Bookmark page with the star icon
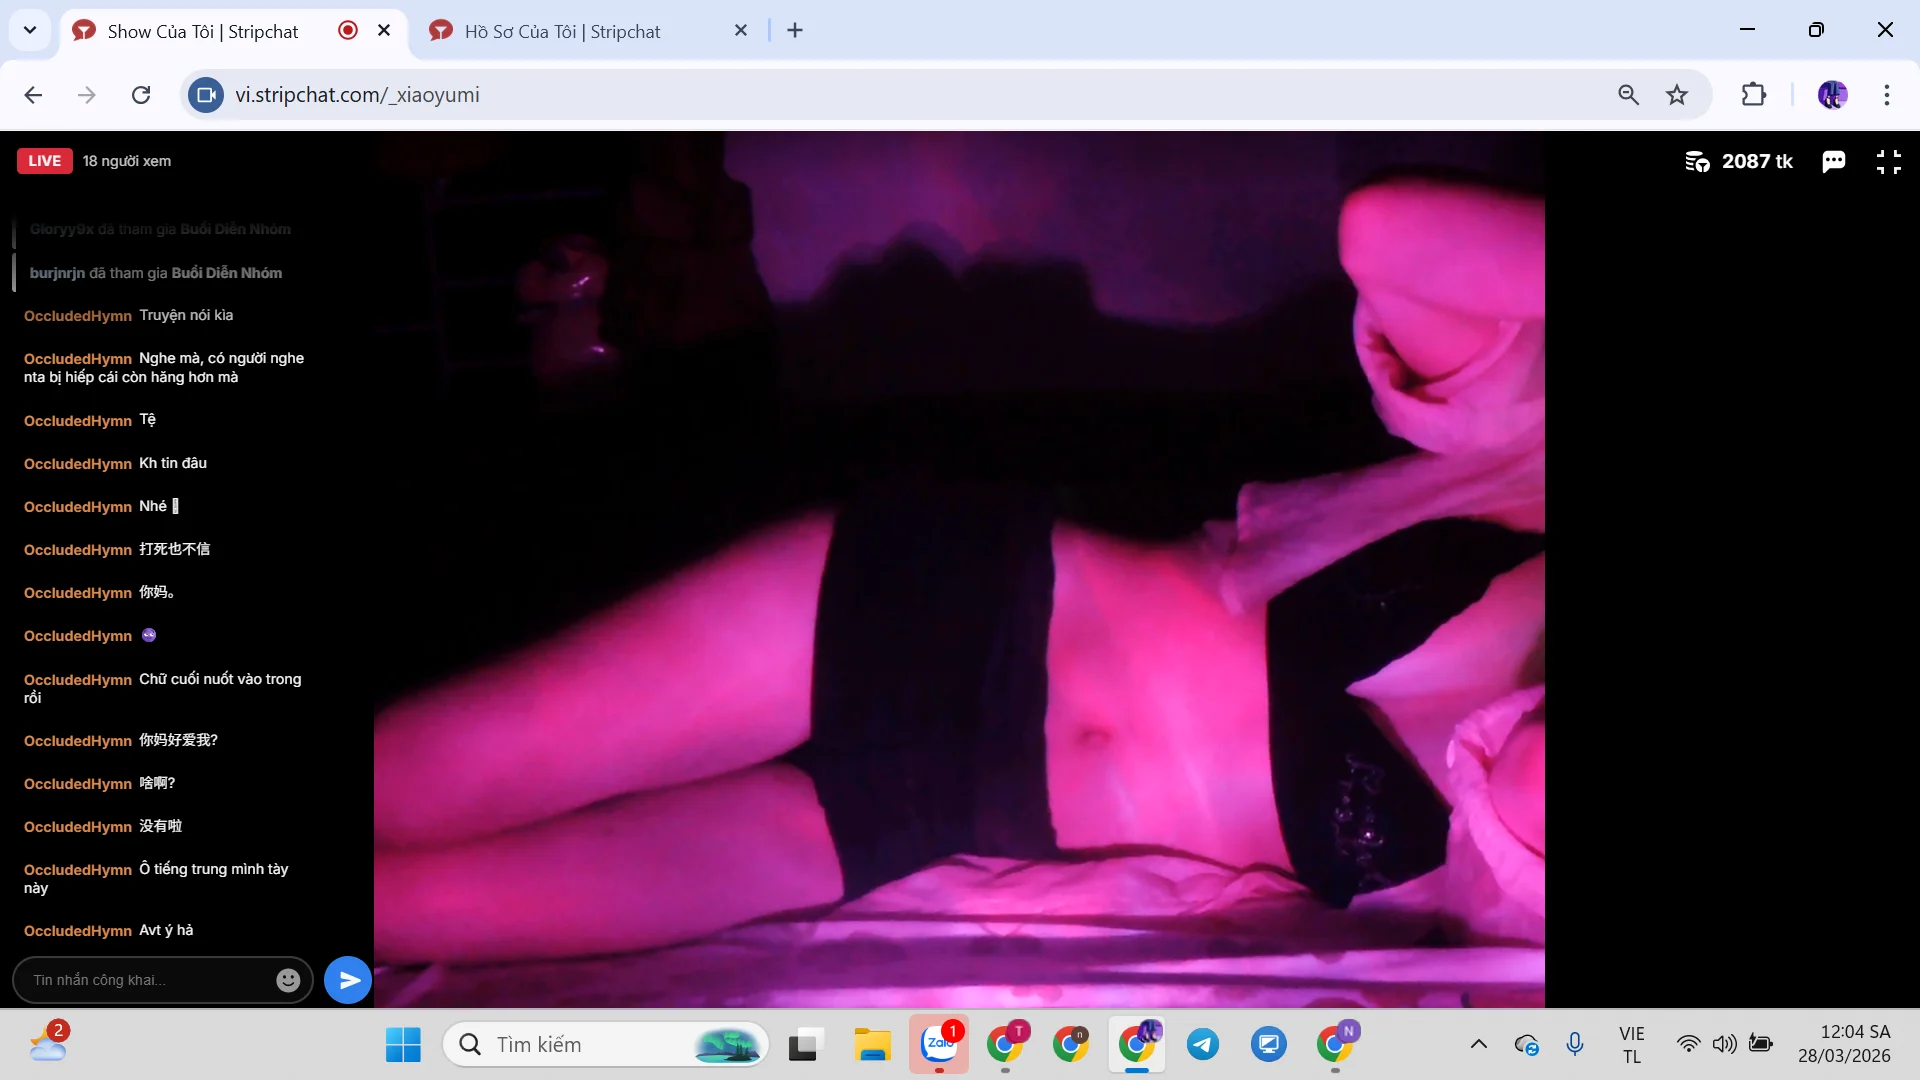The height and width of the screenshot is (1080, 1920). pos(1677,95)
